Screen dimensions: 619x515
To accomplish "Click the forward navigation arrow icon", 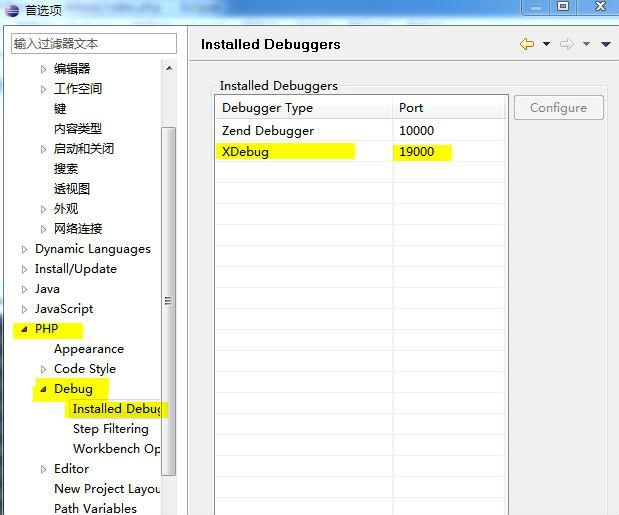I will coord(567,44).
